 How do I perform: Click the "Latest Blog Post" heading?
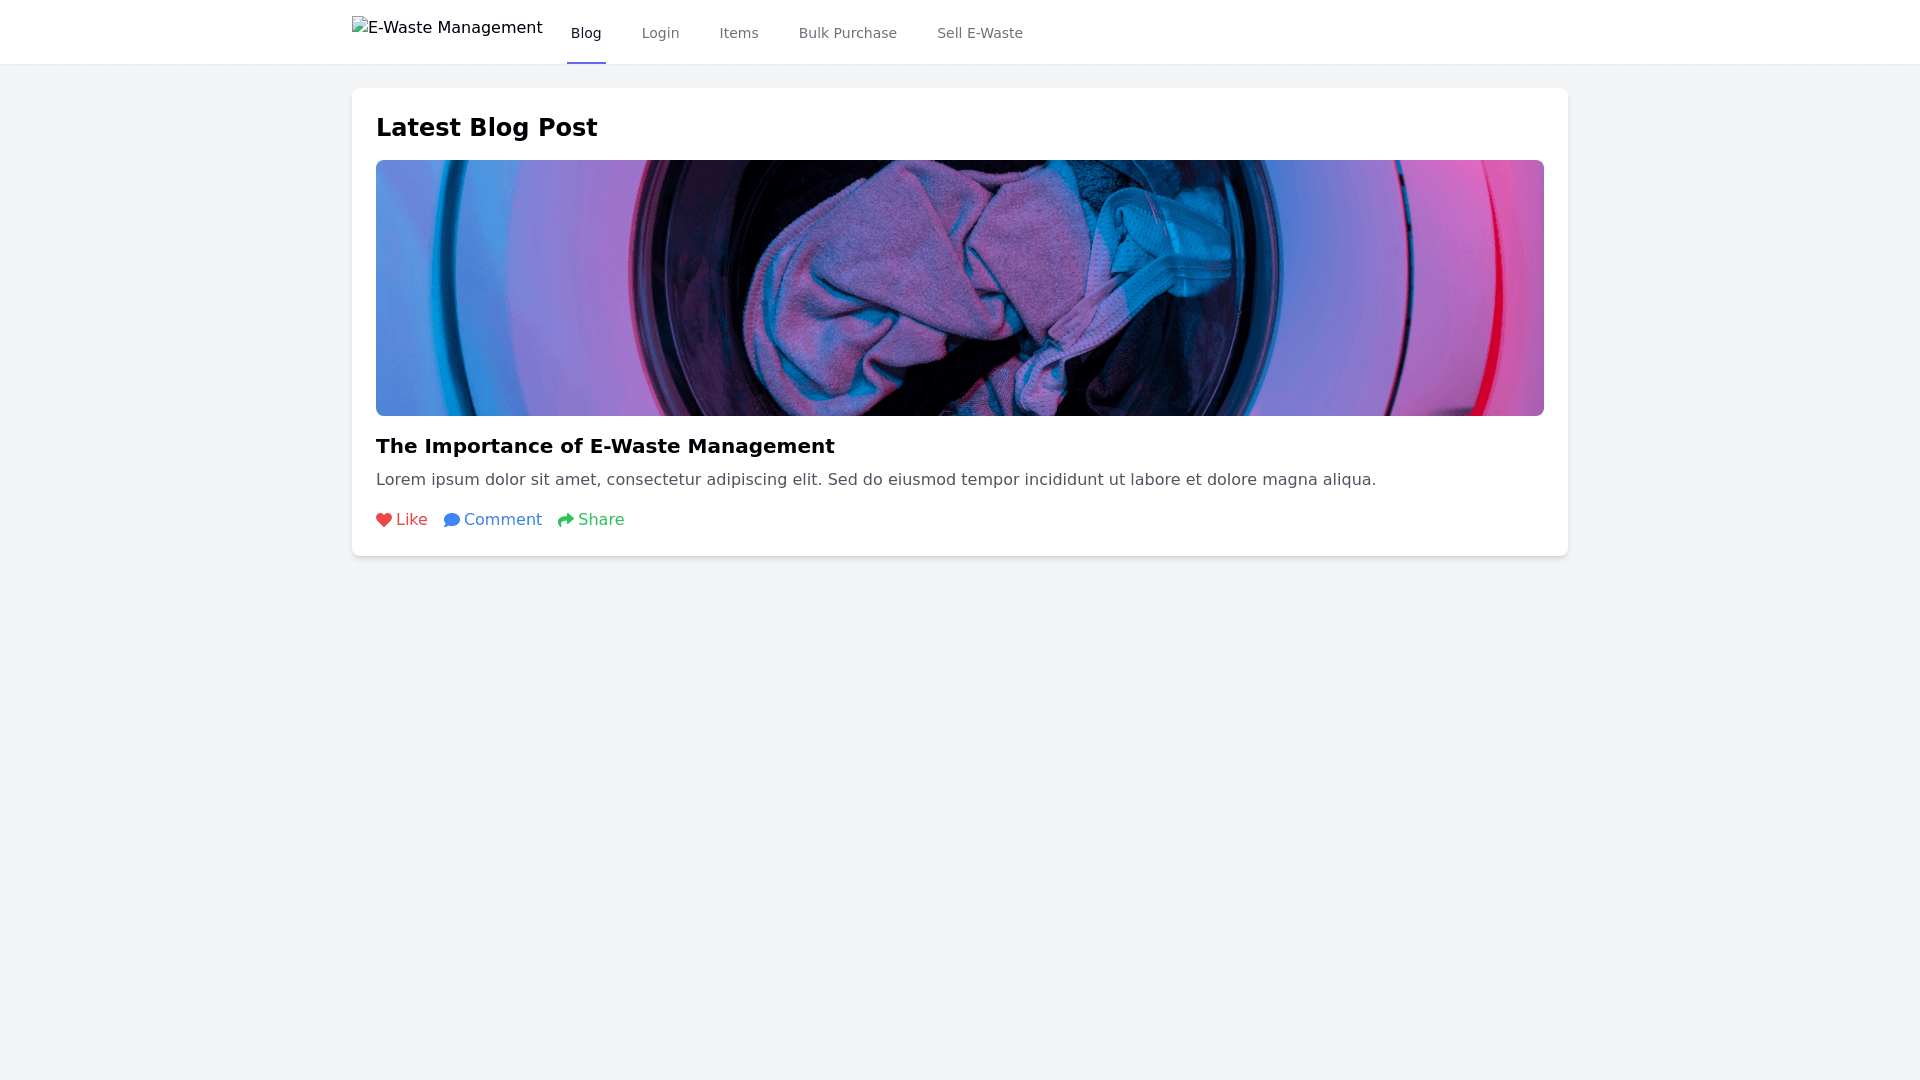pyautogui.click(x=487, y=128)
